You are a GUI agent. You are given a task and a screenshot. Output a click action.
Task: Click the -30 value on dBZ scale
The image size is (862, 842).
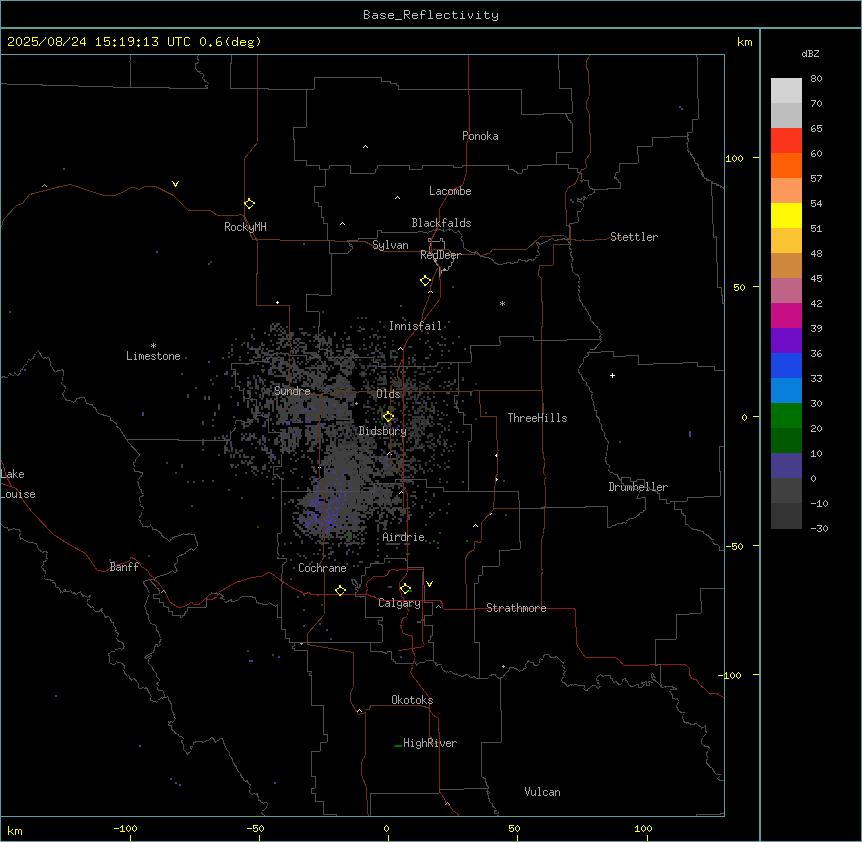click(x=819, y=529)
